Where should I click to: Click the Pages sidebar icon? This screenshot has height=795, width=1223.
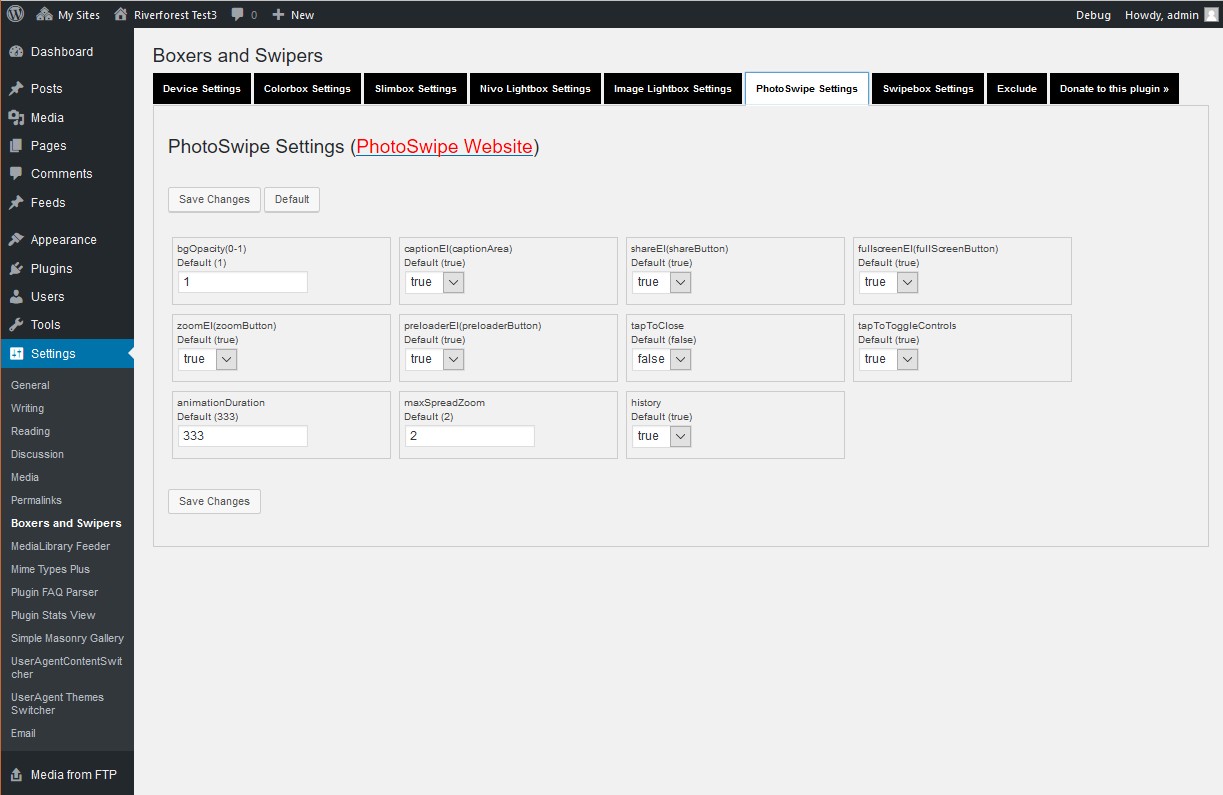pos(16,146)
